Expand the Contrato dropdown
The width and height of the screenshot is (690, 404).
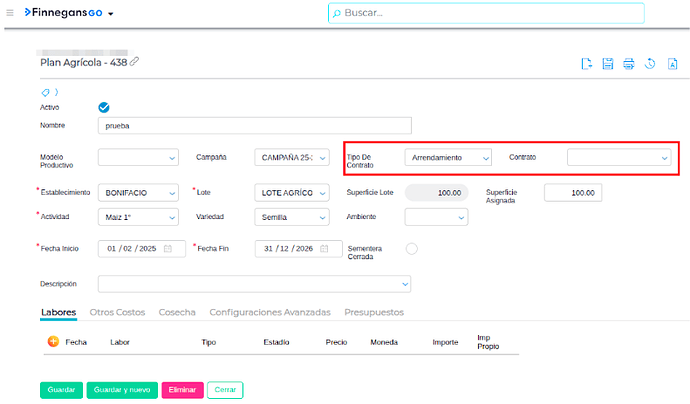coord(618,158)
